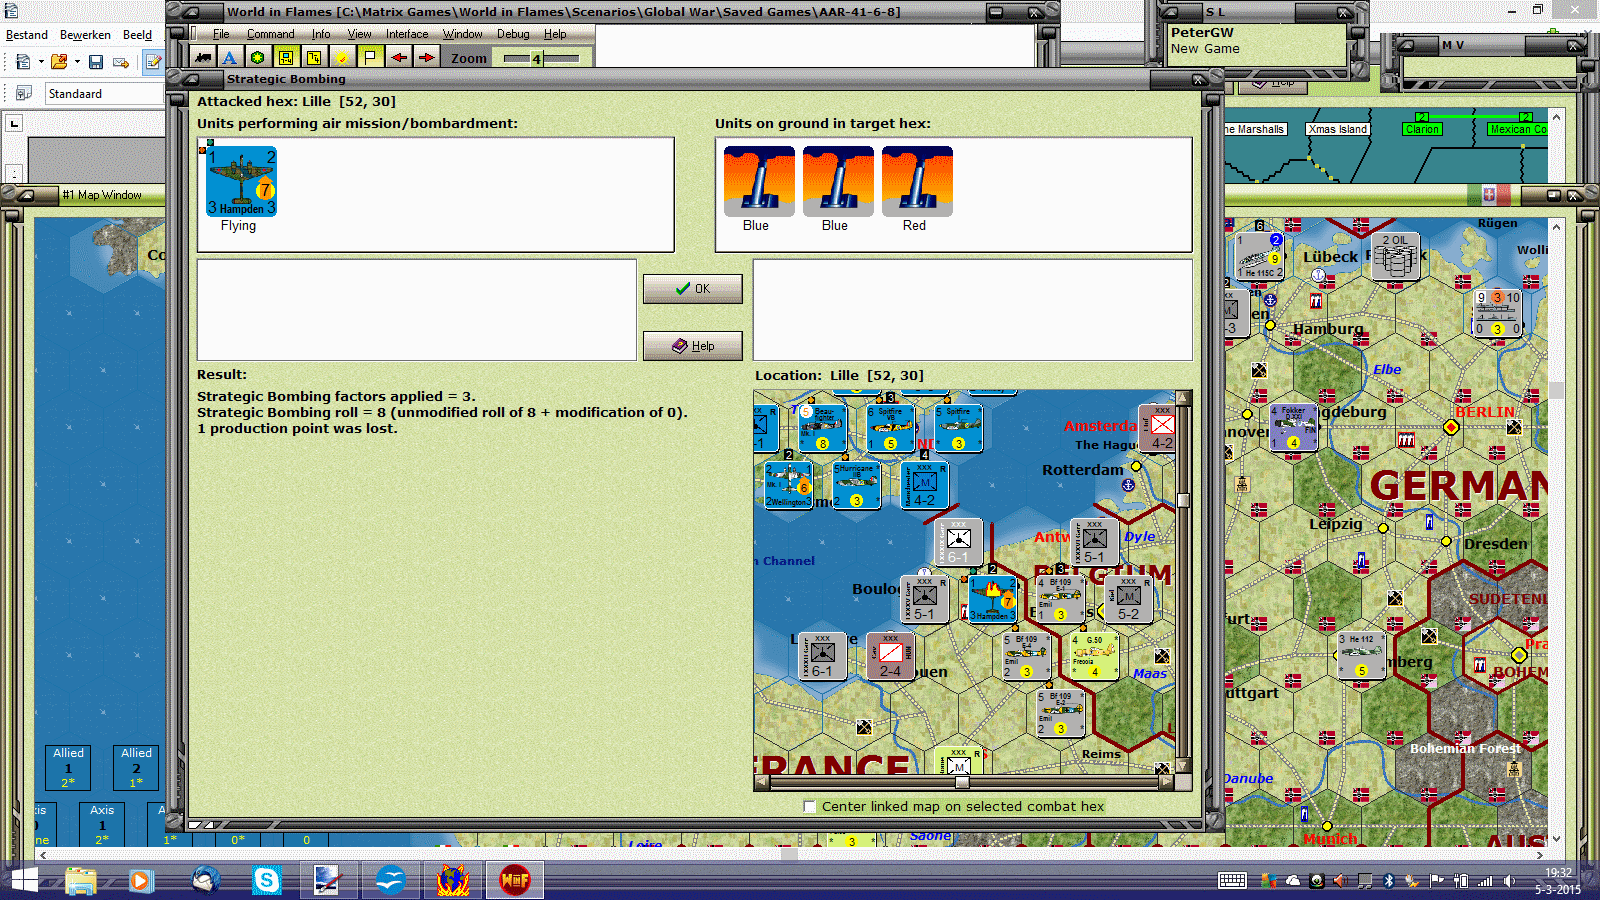Click the red left arrow toolbar icon

coord(398,58)
